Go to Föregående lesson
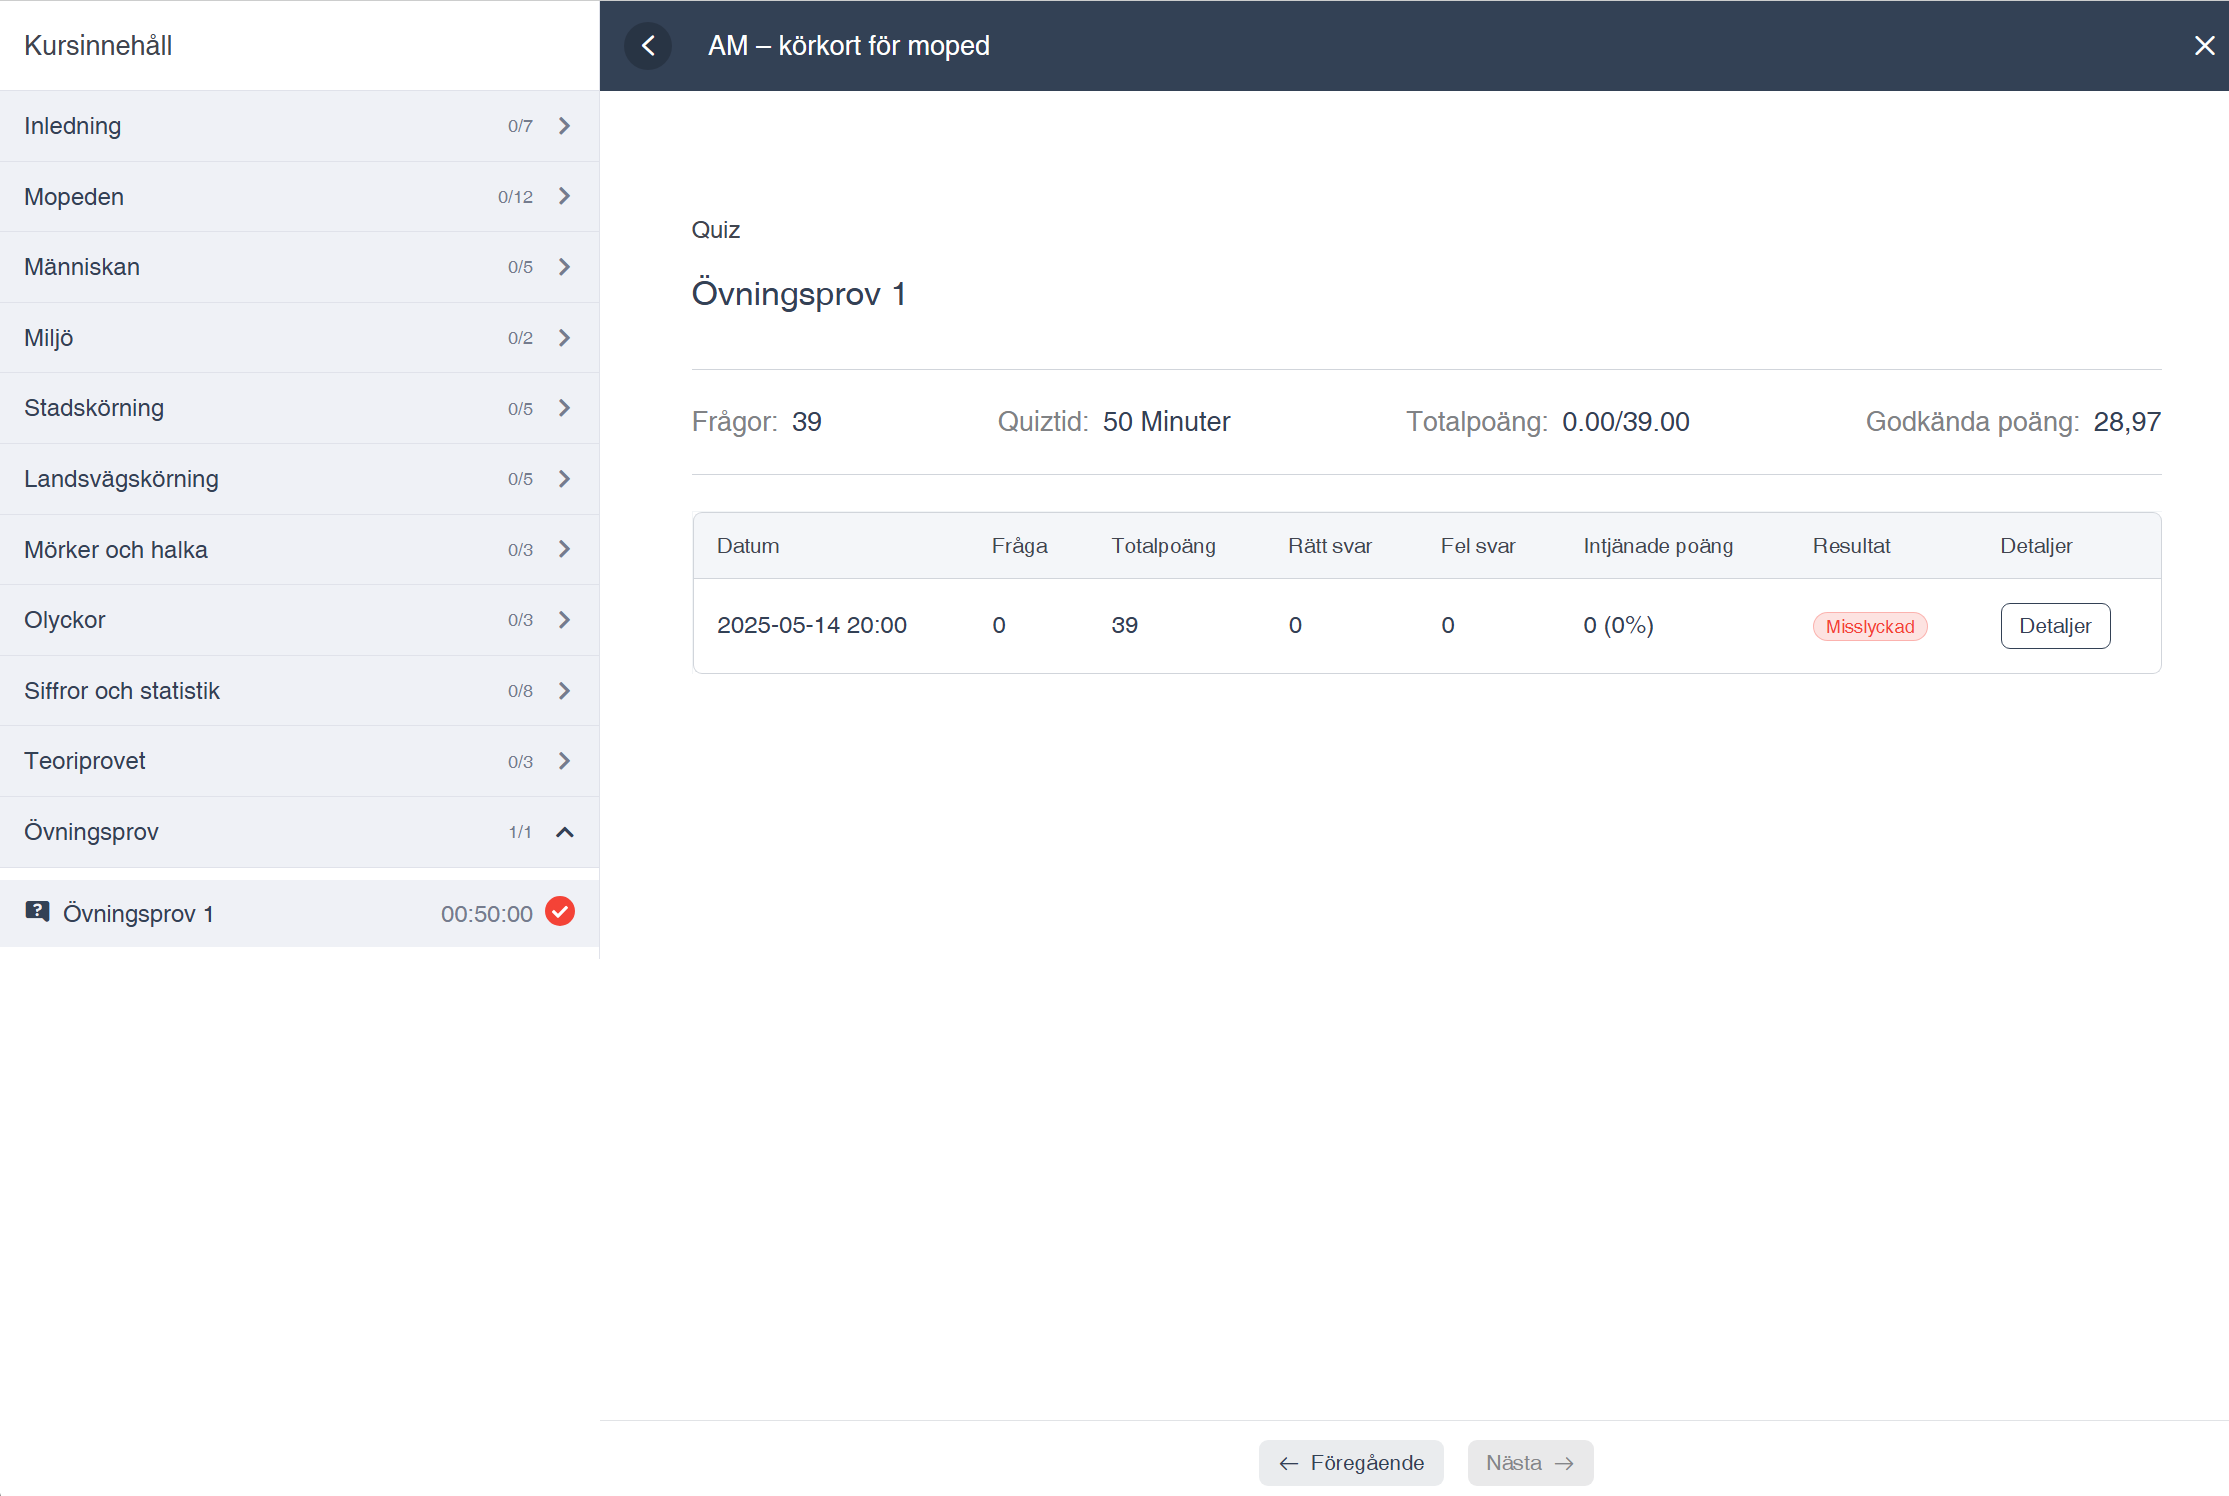The height and width of the screenshot is (1496, 2229). point(1351,1463)
